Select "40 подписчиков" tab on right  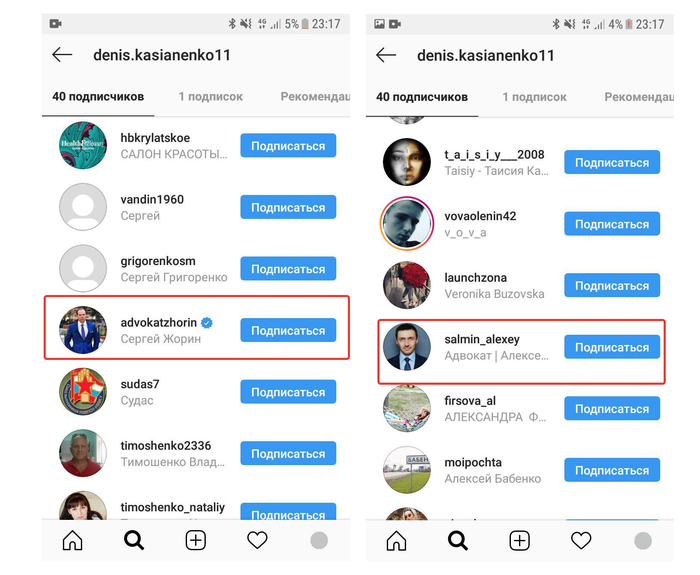tap(422, 97)
